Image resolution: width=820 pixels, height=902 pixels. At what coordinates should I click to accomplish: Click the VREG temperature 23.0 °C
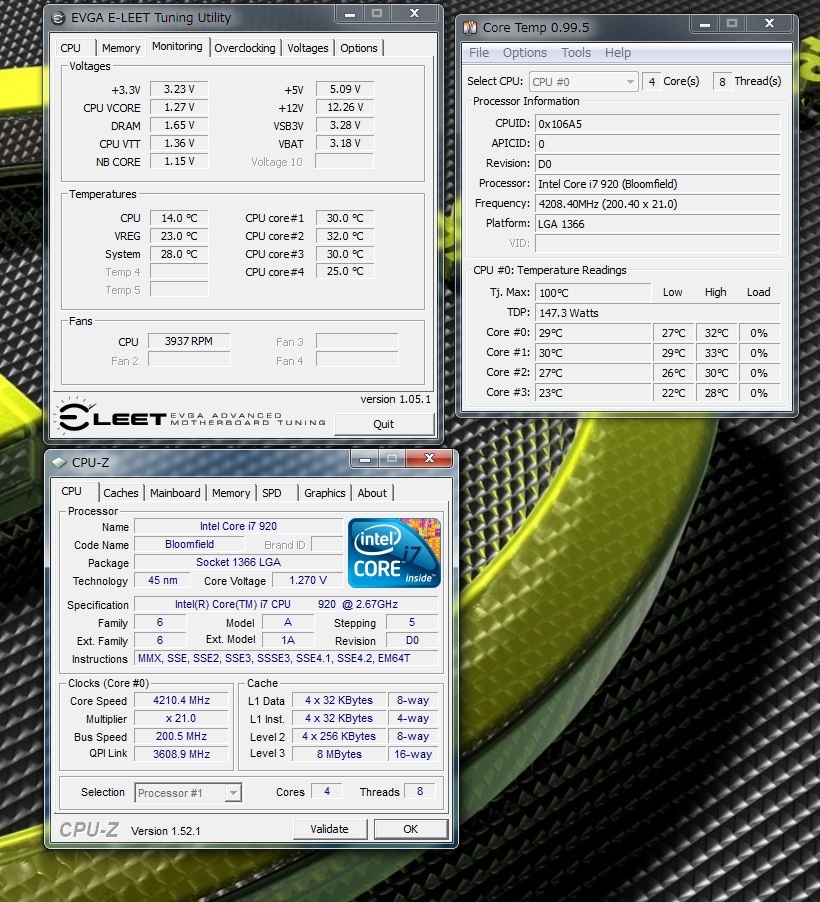click(x=179, y=236)
